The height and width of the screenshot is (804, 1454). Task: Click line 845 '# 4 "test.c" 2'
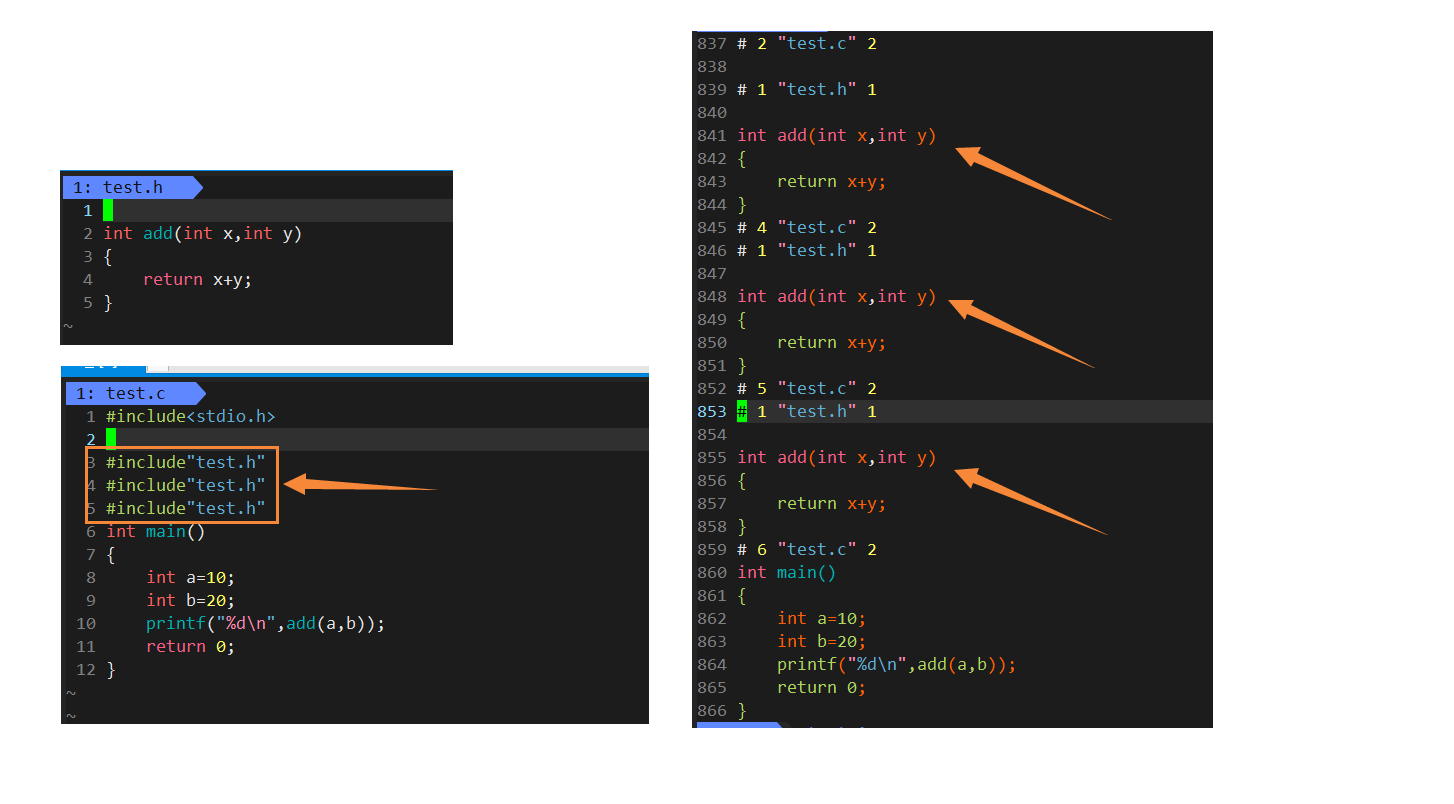tap(807, 227)
